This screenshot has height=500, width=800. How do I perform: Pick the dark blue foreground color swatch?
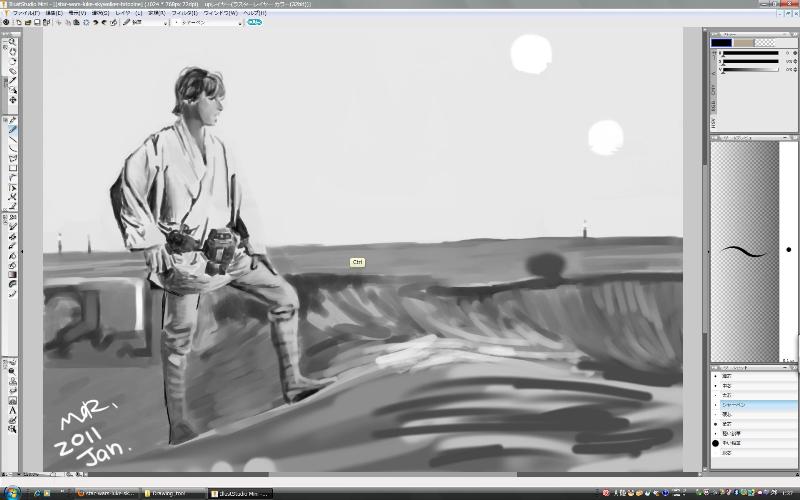point(721,43)
